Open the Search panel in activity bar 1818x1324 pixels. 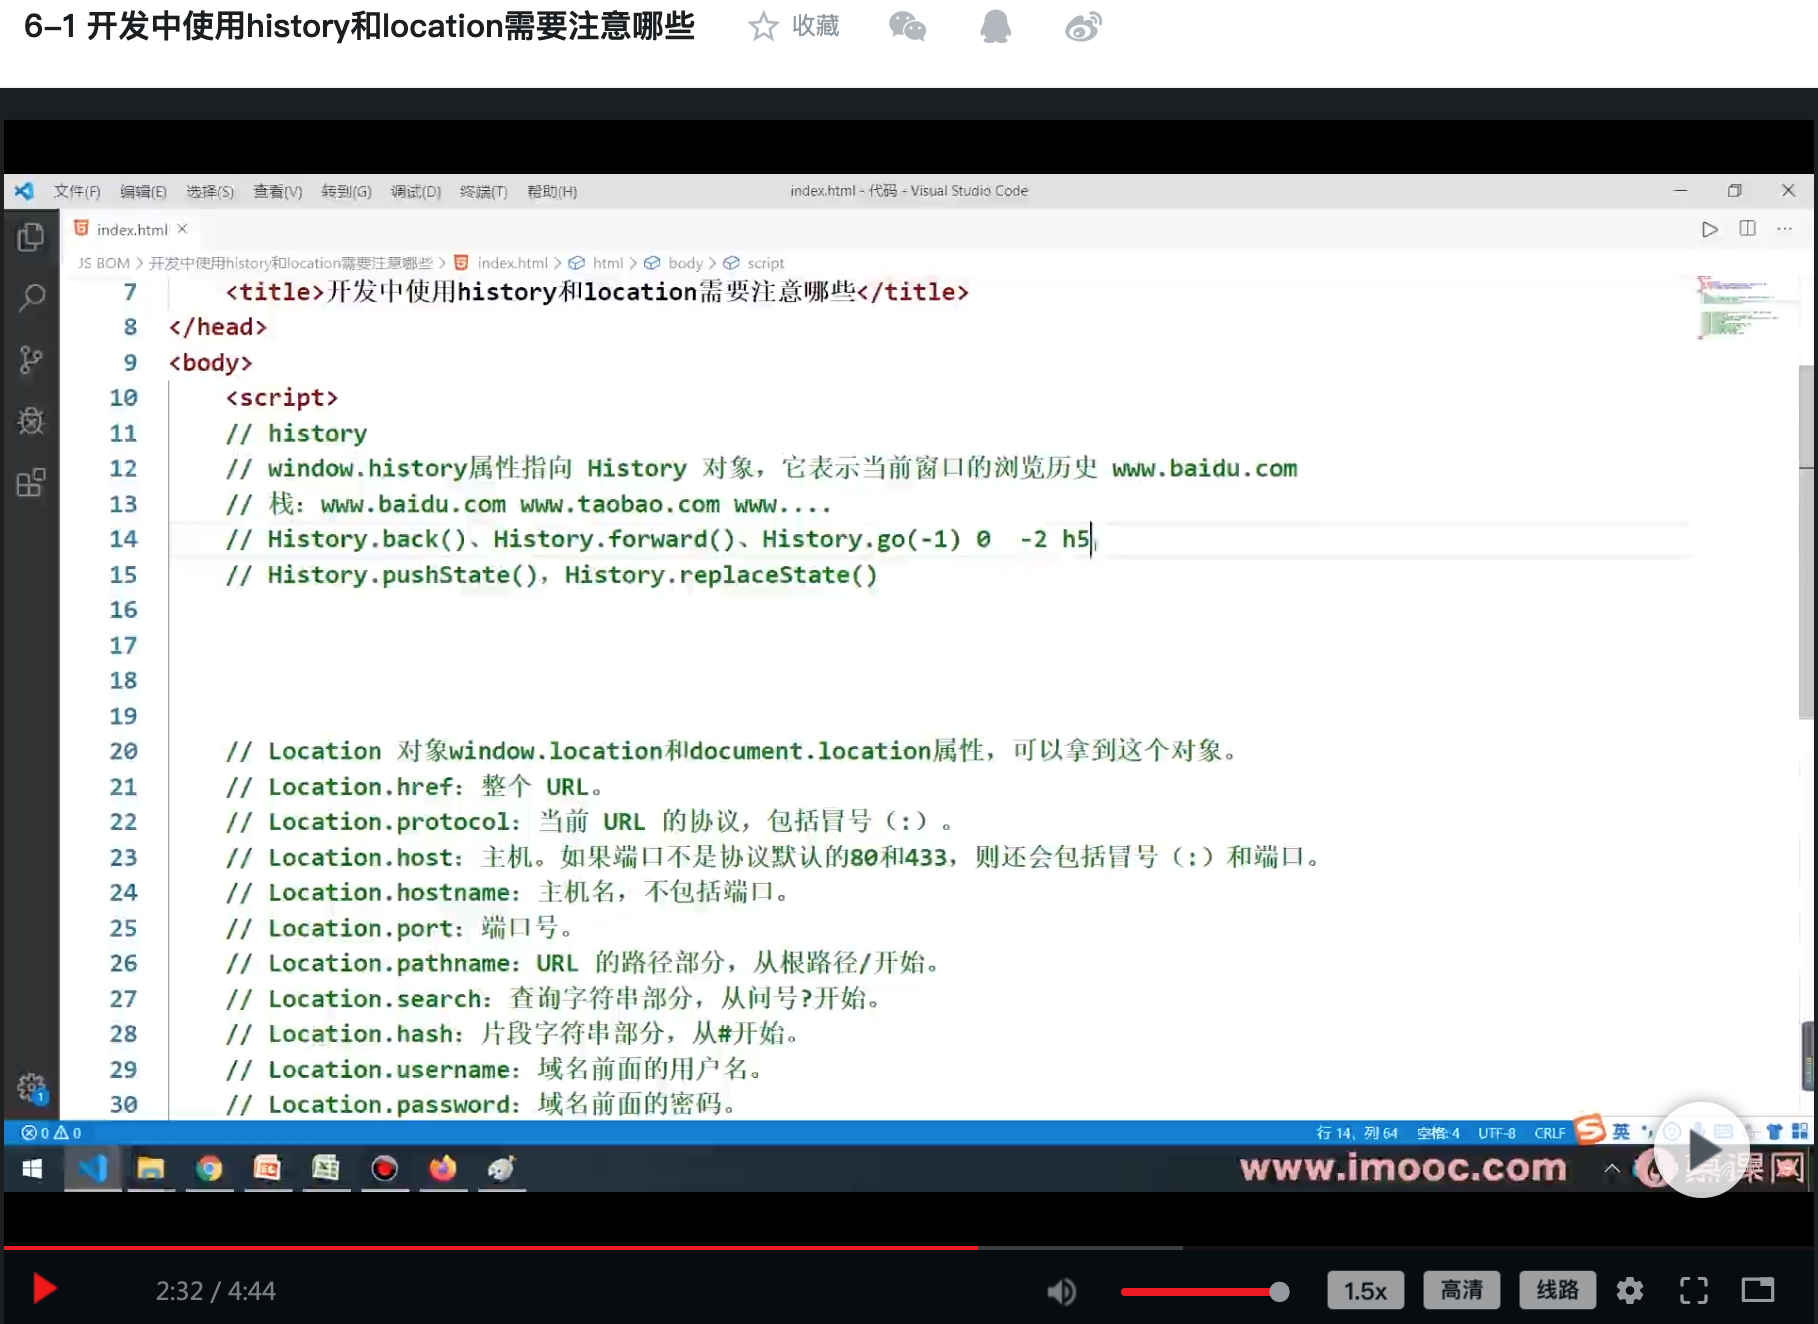(31, 297)
